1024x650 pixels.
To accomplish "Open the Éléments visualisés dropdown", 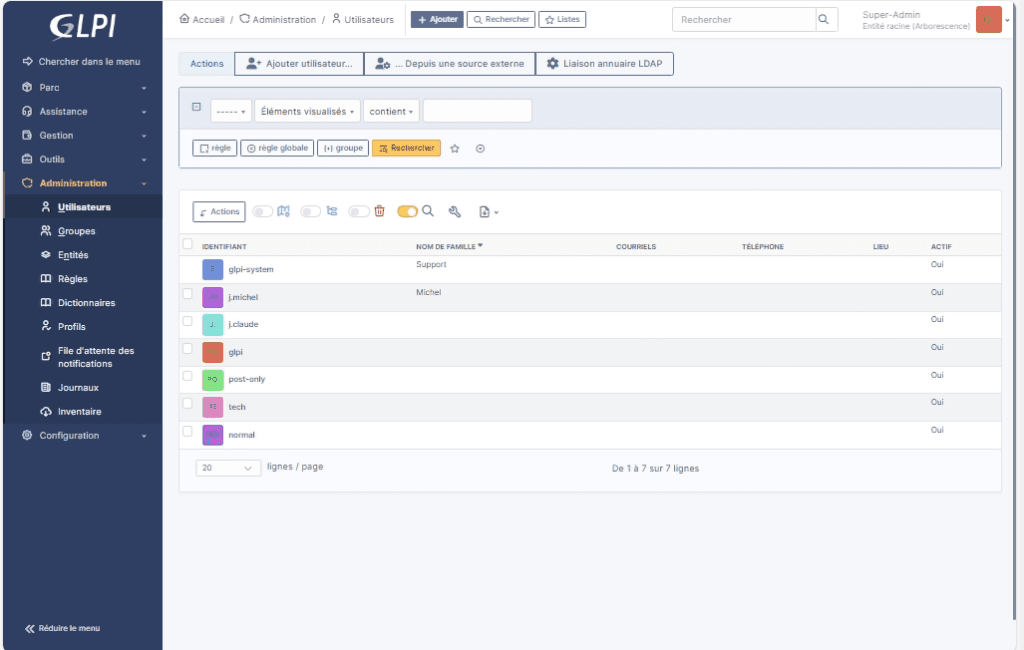I will point(308,112).
